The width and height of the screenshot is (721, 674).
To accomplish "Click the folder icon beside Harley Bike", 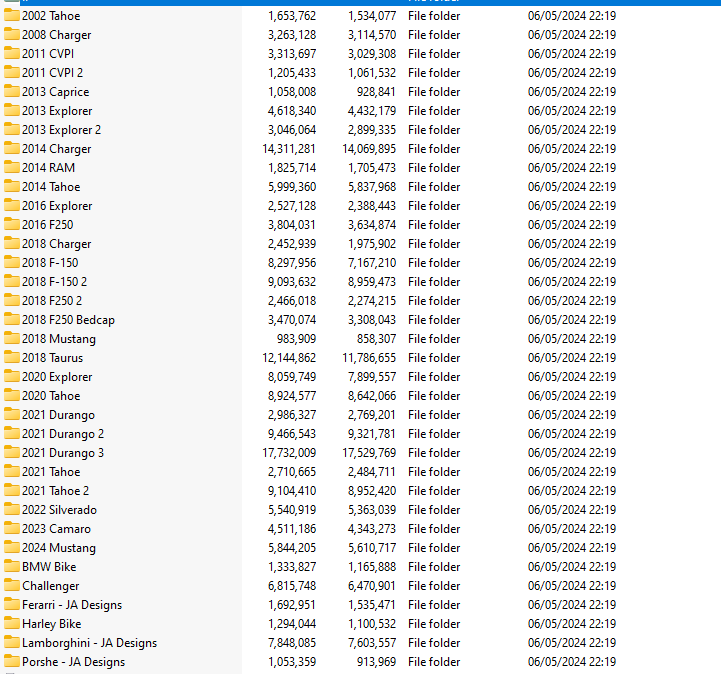I will click(11, 623).
